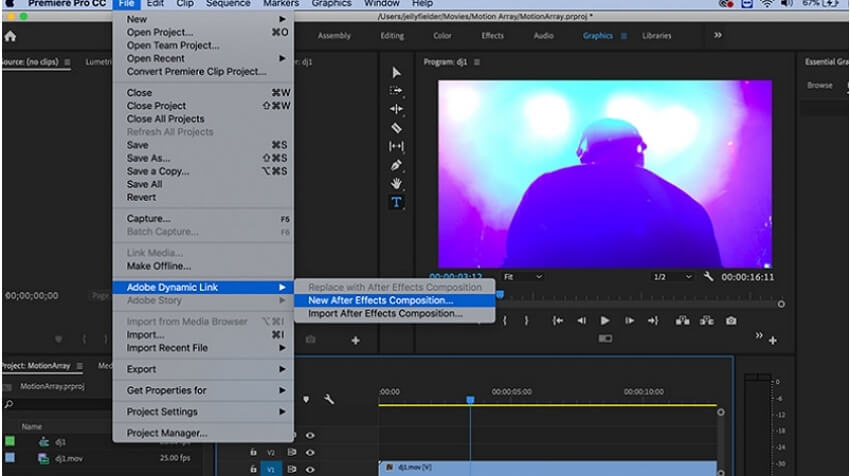Toggle V1 track targeting
The height and width of the screenshot is (476, 850).
pyautogui.click(x=271, y=469)
